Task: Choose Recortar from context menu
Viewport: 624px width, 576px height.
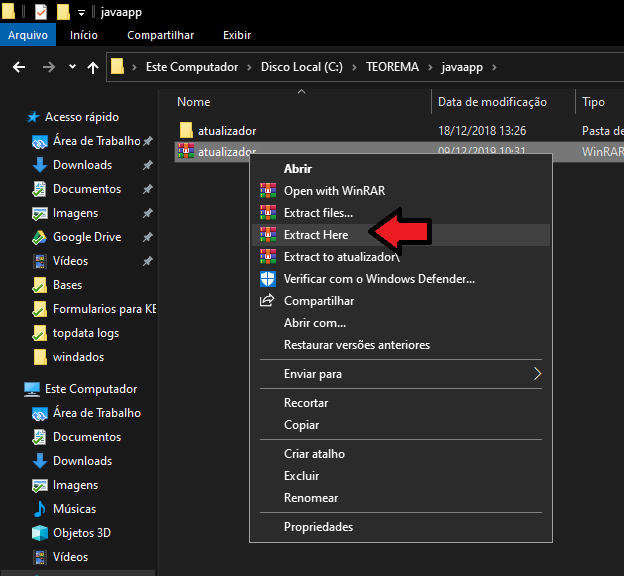Action: click(401, 403)
